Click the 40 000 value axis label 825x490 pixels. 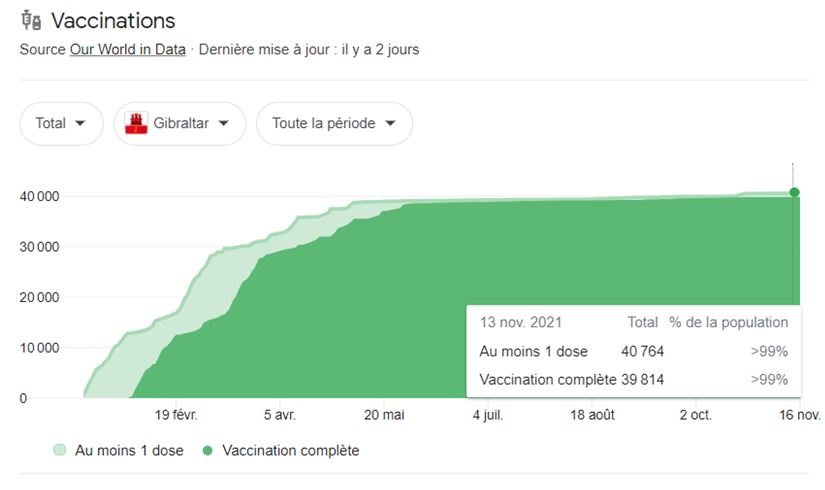coord(38,196)
